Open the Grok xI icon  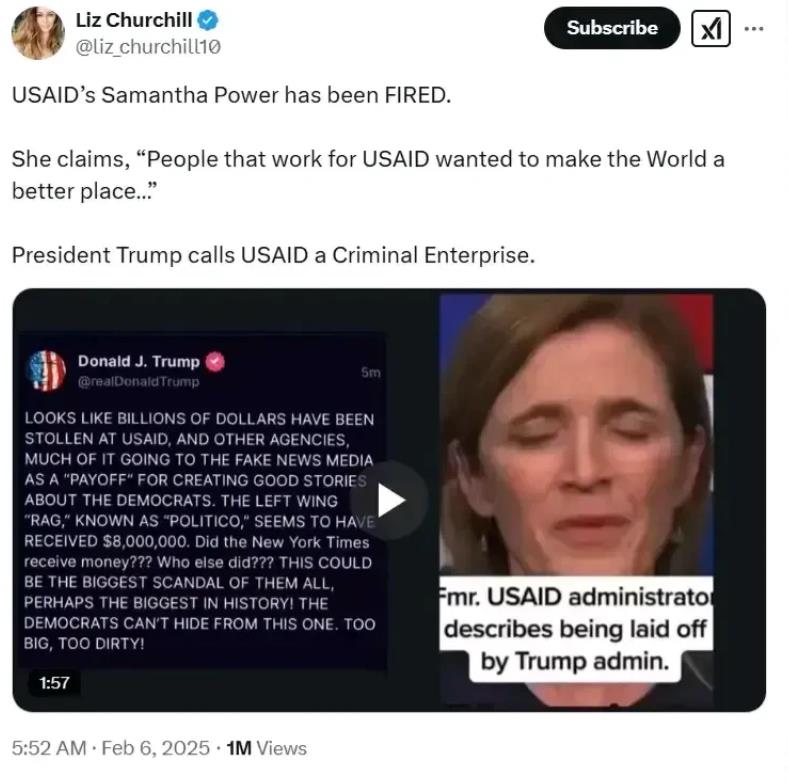(x=711, y=28)
